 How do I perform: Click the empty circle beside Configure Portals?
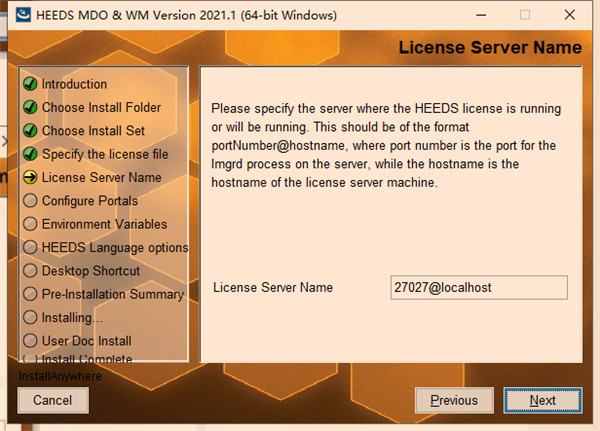tap(30, 201)
